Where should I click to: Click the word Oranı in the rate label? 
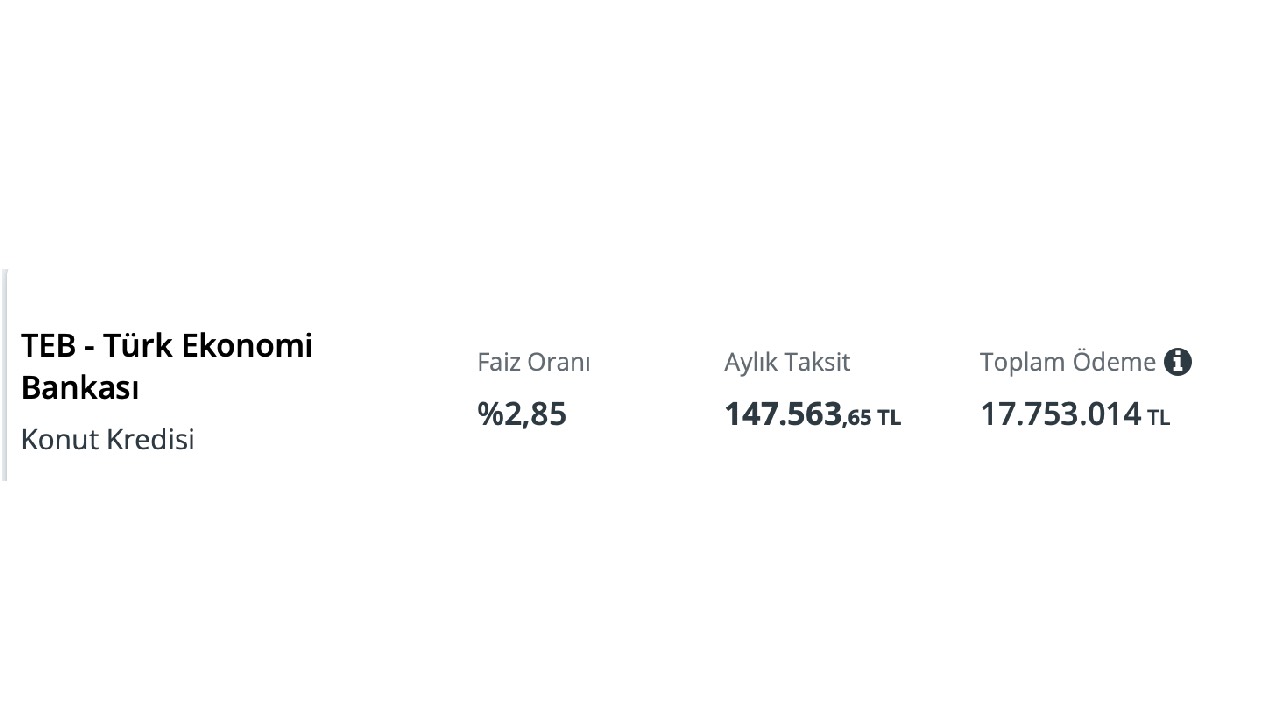[558, 362]
